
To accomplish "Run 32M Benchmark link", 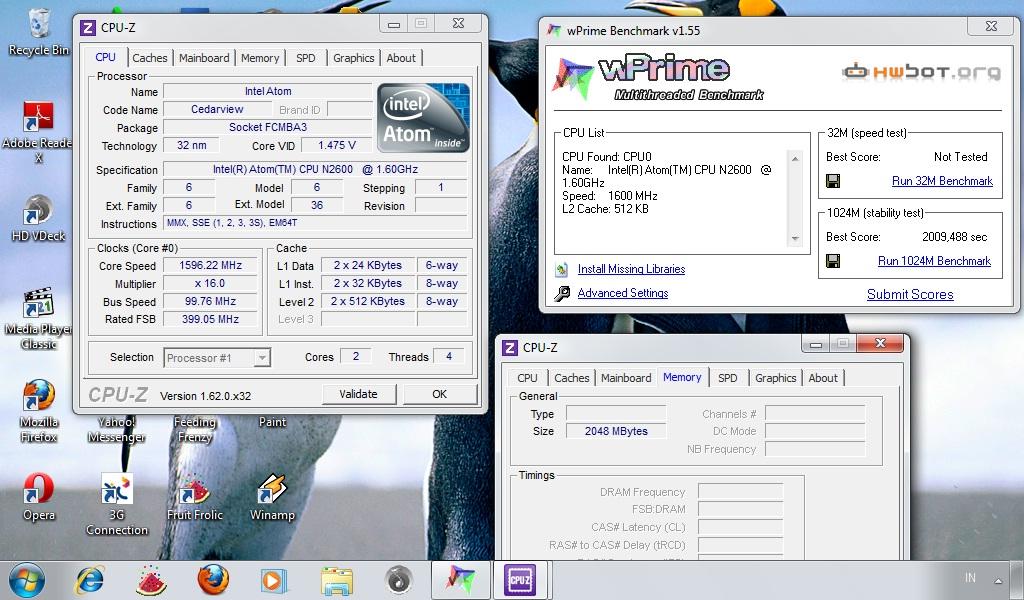I will click(942, 181).
